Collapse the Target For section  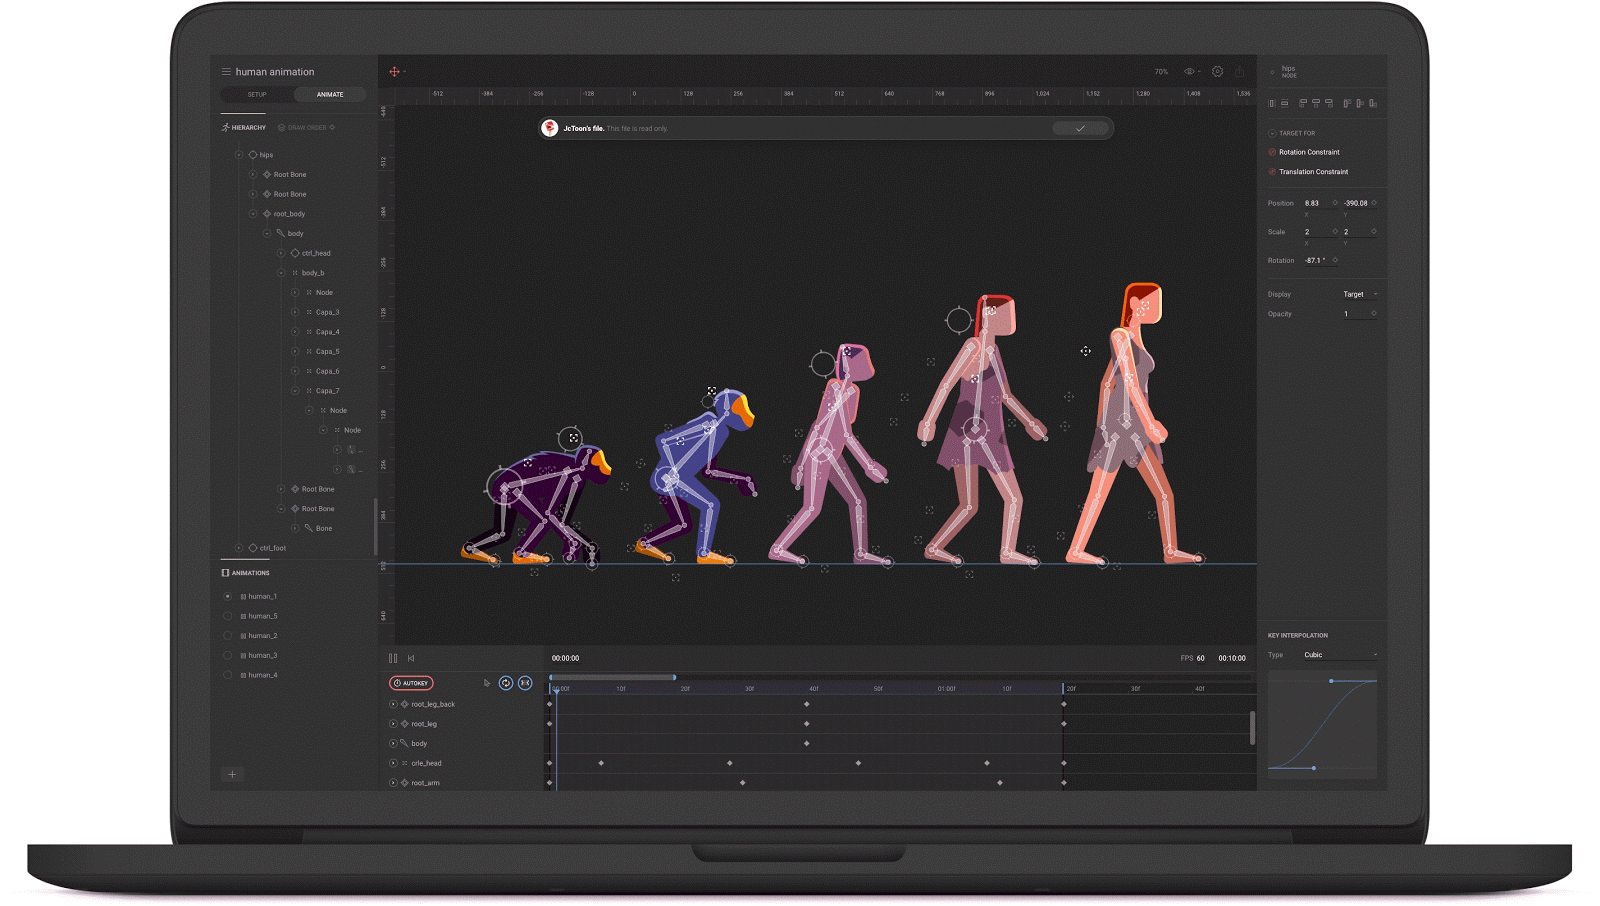(x=1272, y=133)
